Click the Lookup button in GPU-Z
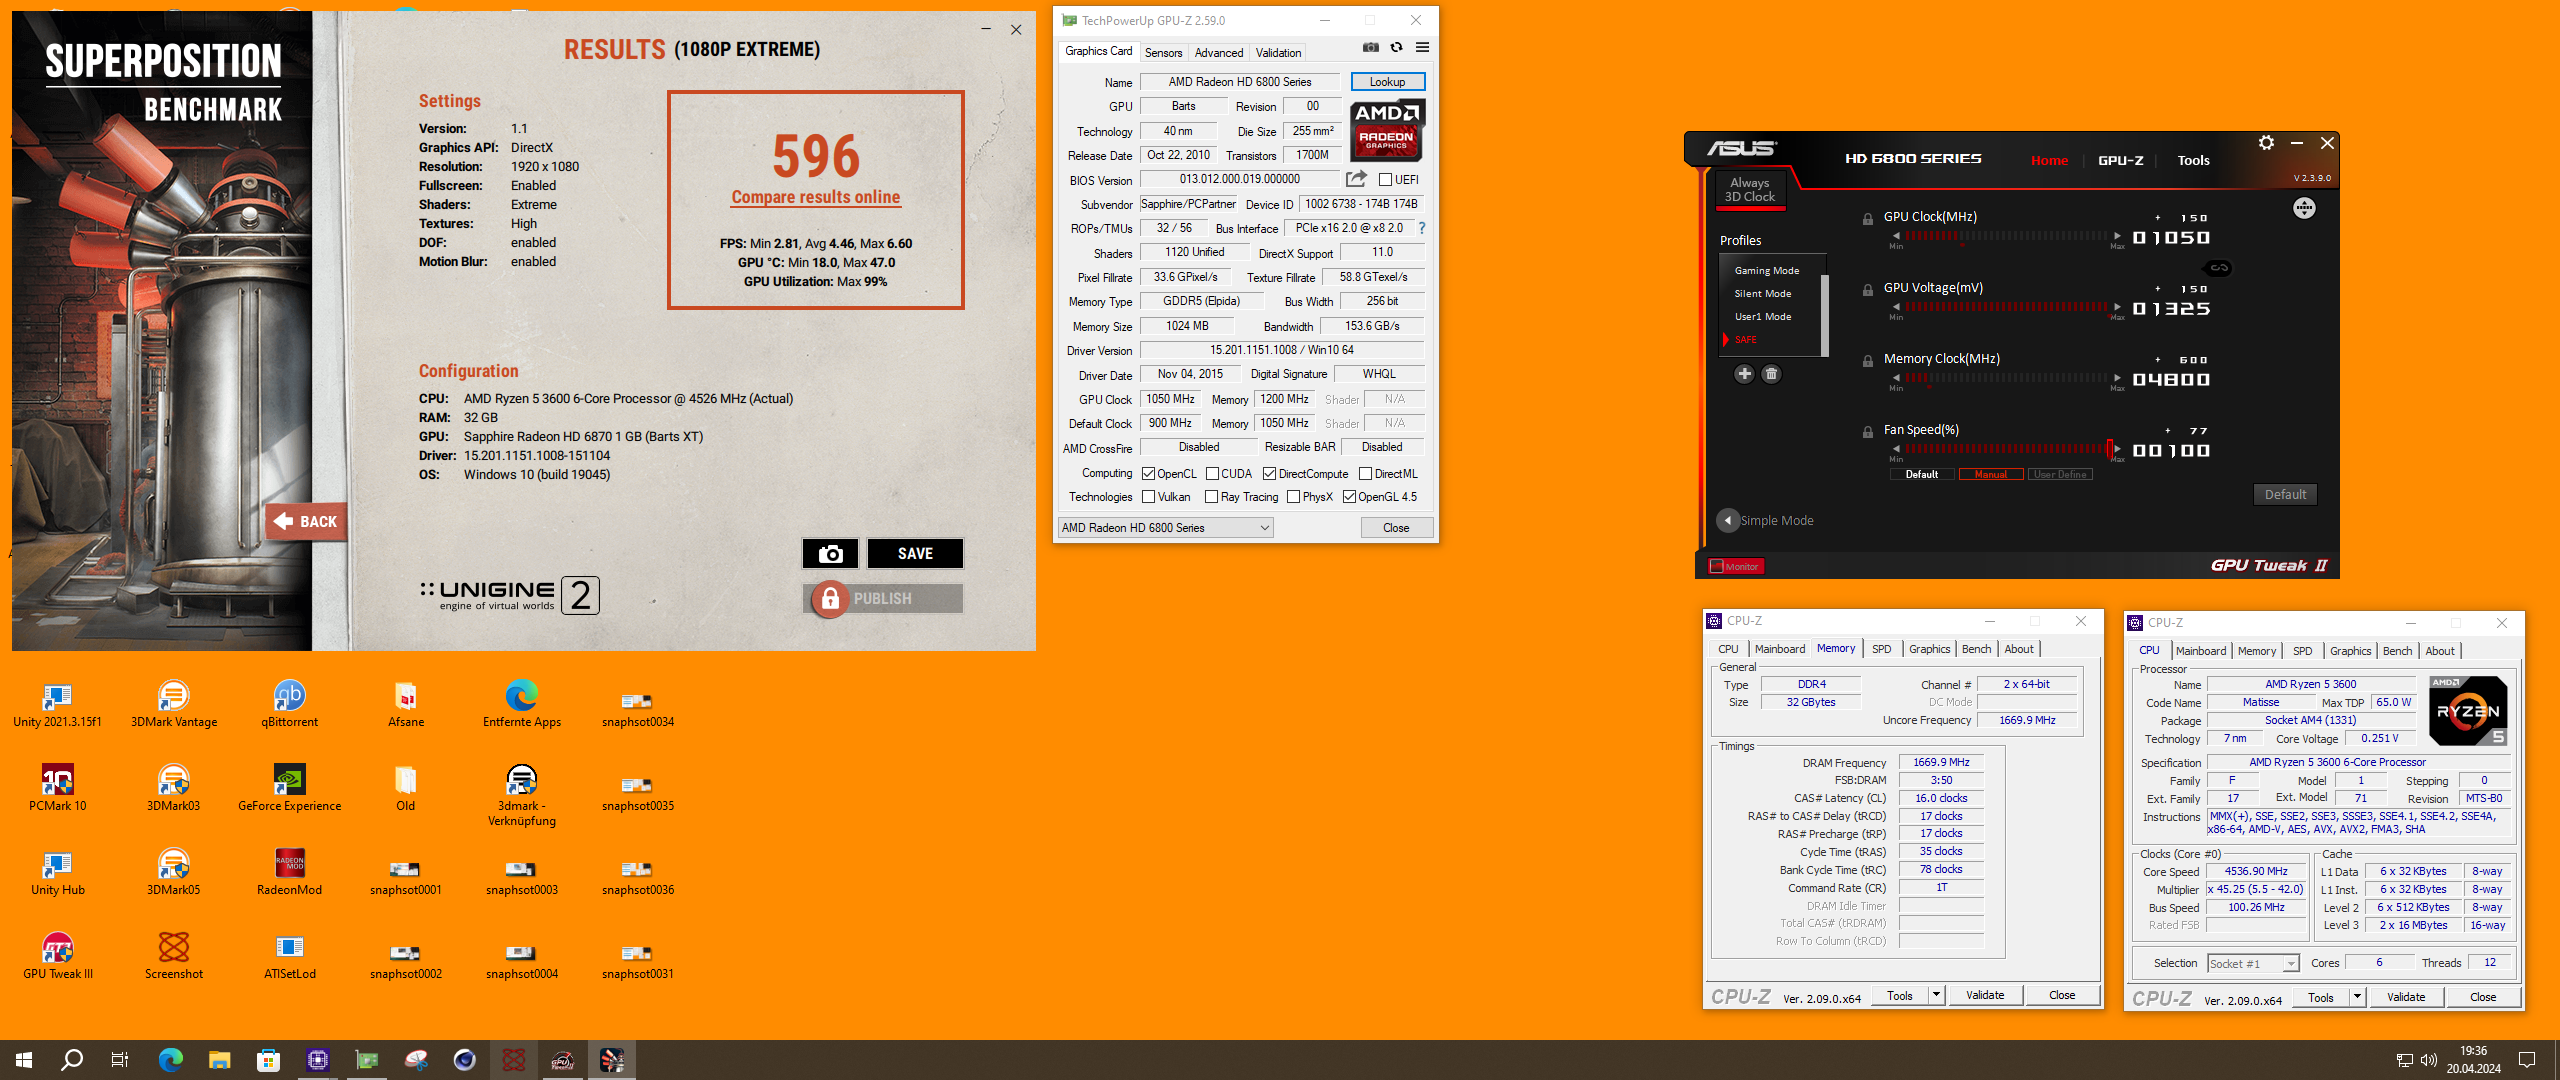Screen dimensions: 2560x1080 1387,82
